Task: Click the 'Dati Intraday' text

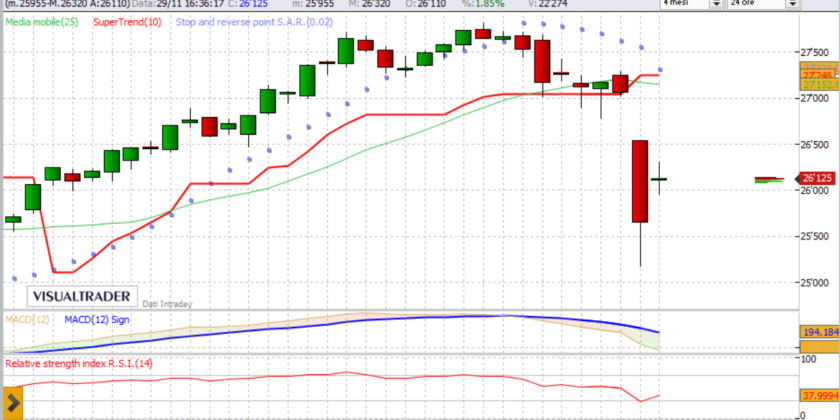Action: 167,304
